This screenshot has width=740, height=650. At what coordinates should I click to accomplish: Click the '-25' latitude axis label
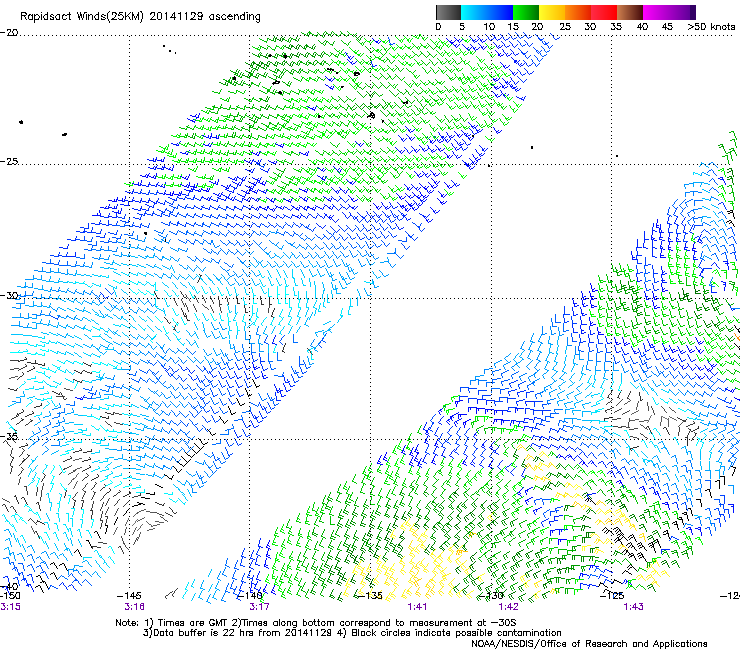click(x=9, y=161)
